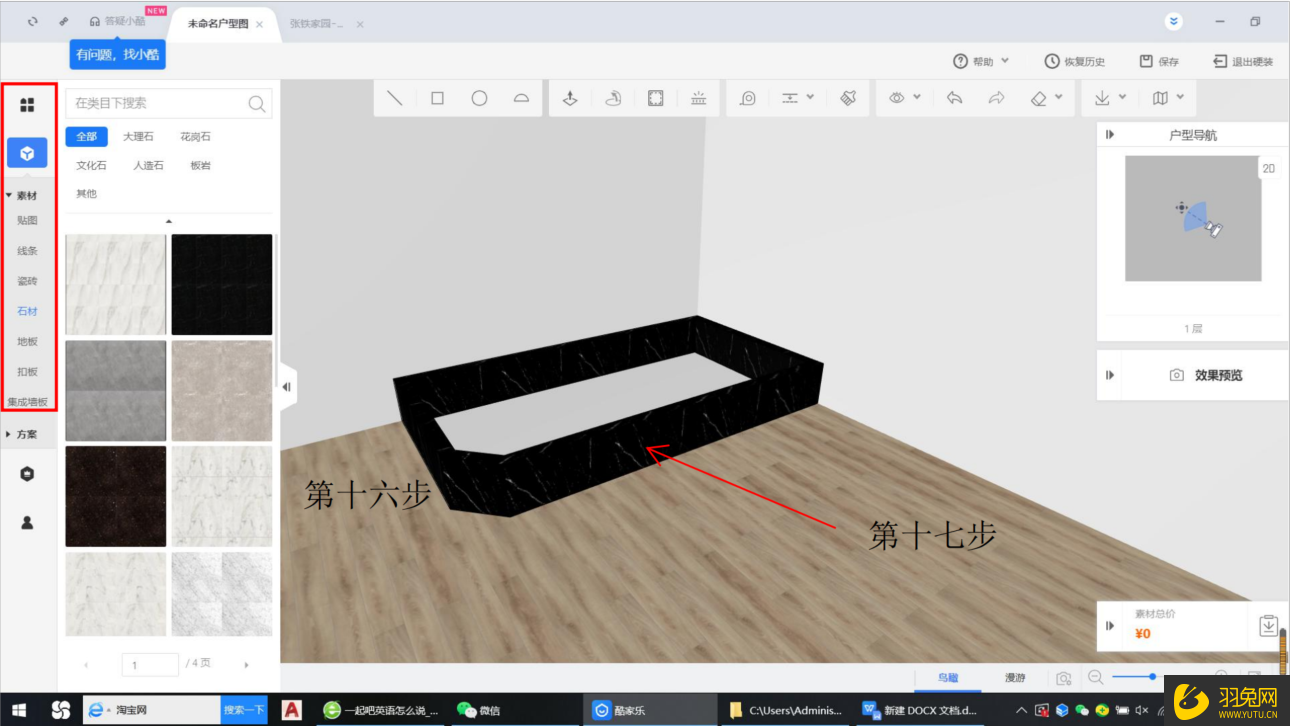This screenshot has width=1290, height=726.
Task: Open the 贴图 material category
Action: pyautogui.click(x=27, y=220)
